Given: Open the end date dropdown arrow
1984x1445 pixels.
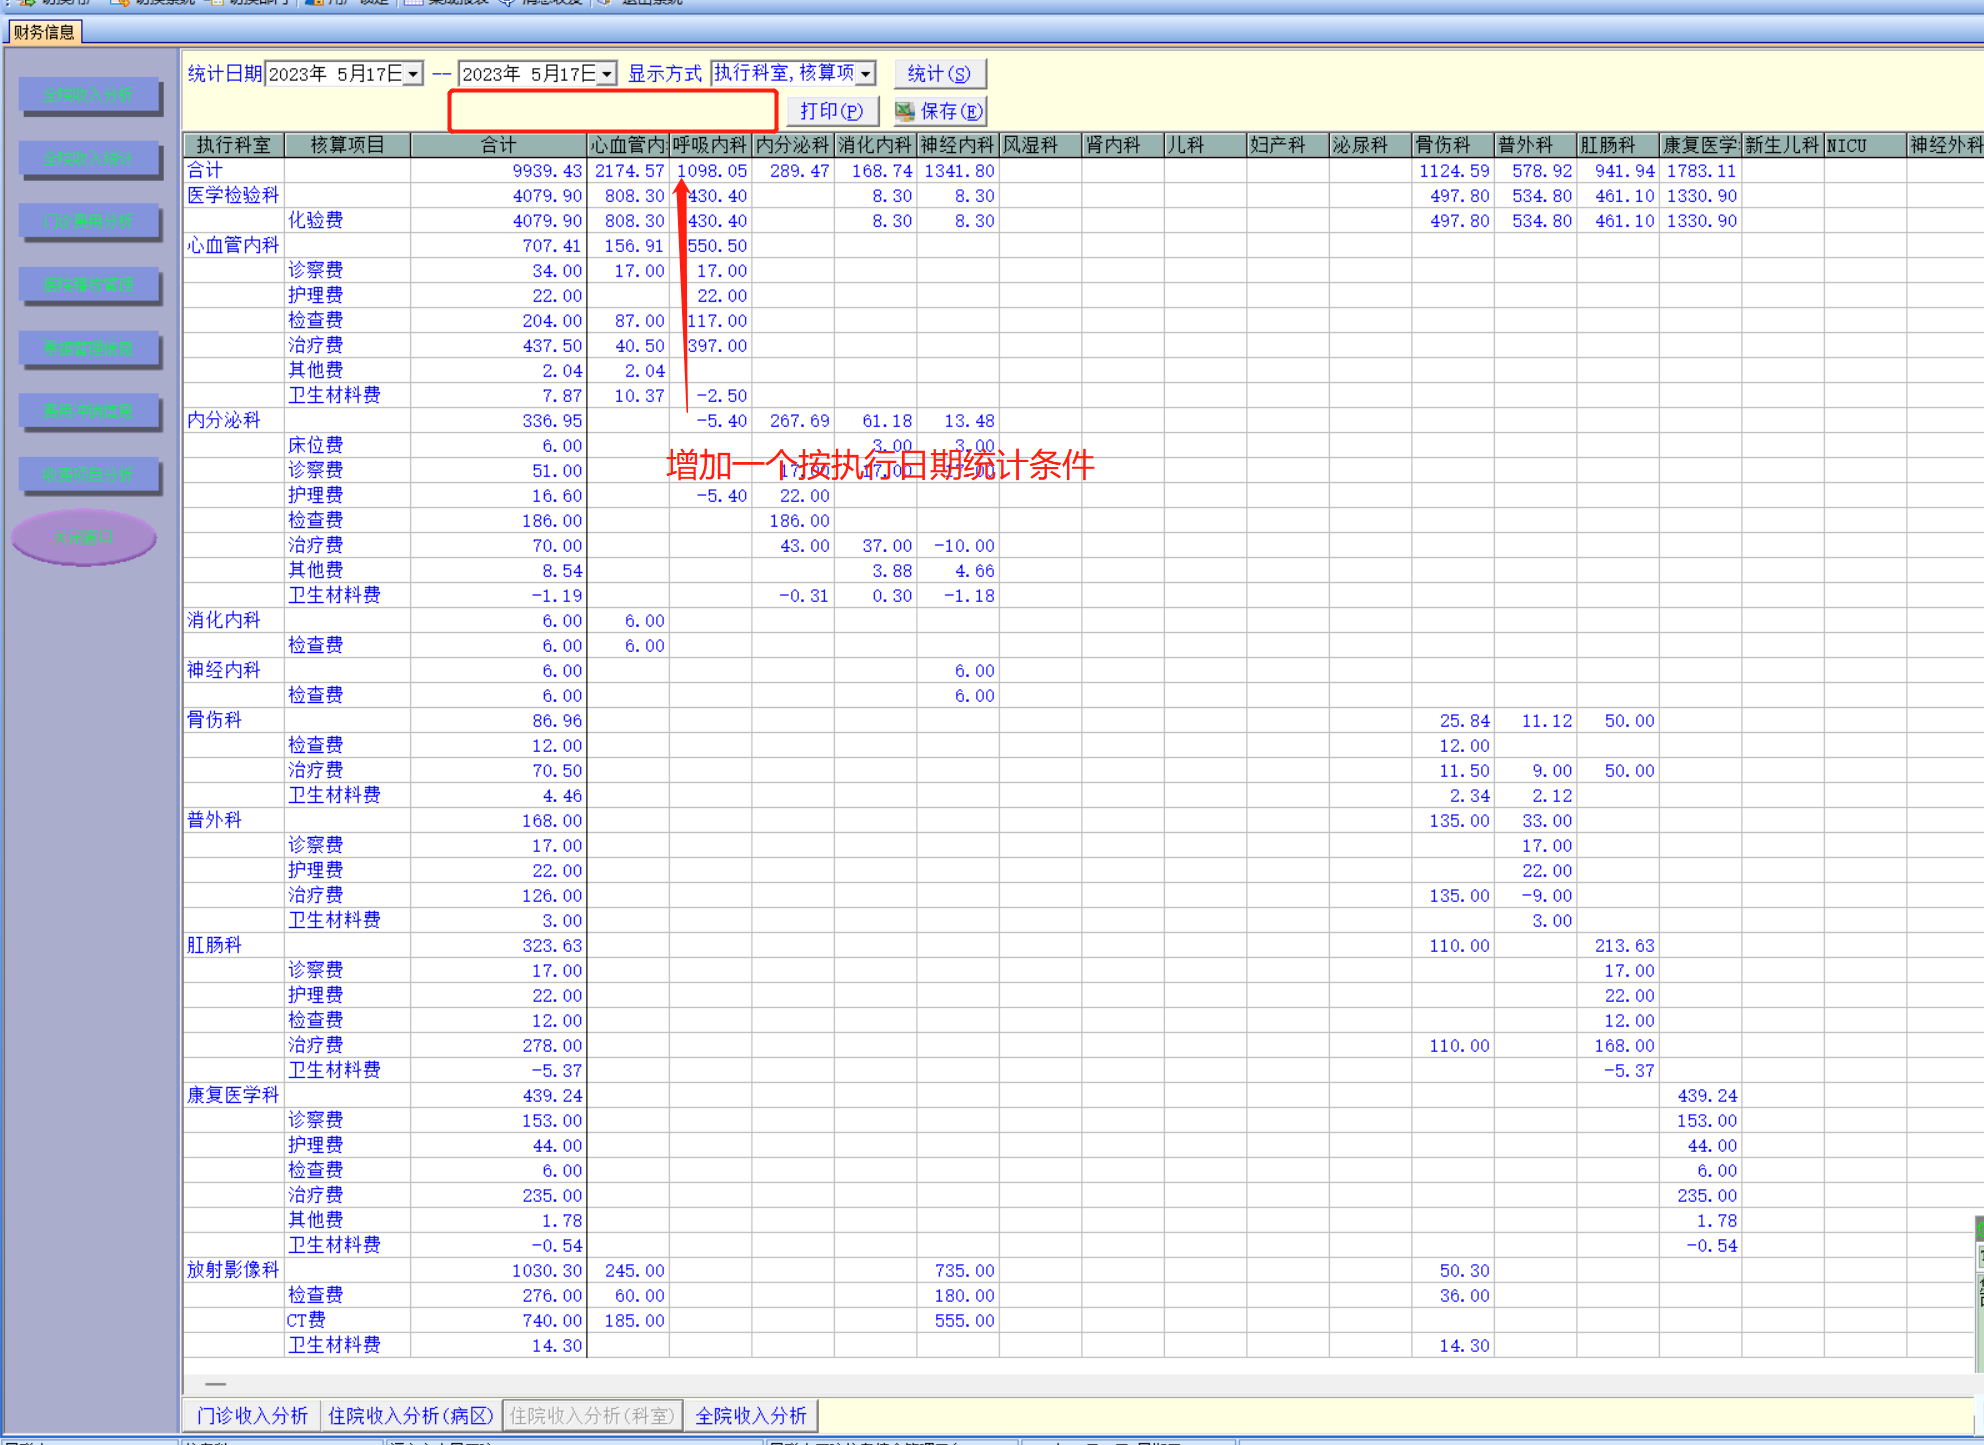Looking at the screenshot, I should coord(606,74).
